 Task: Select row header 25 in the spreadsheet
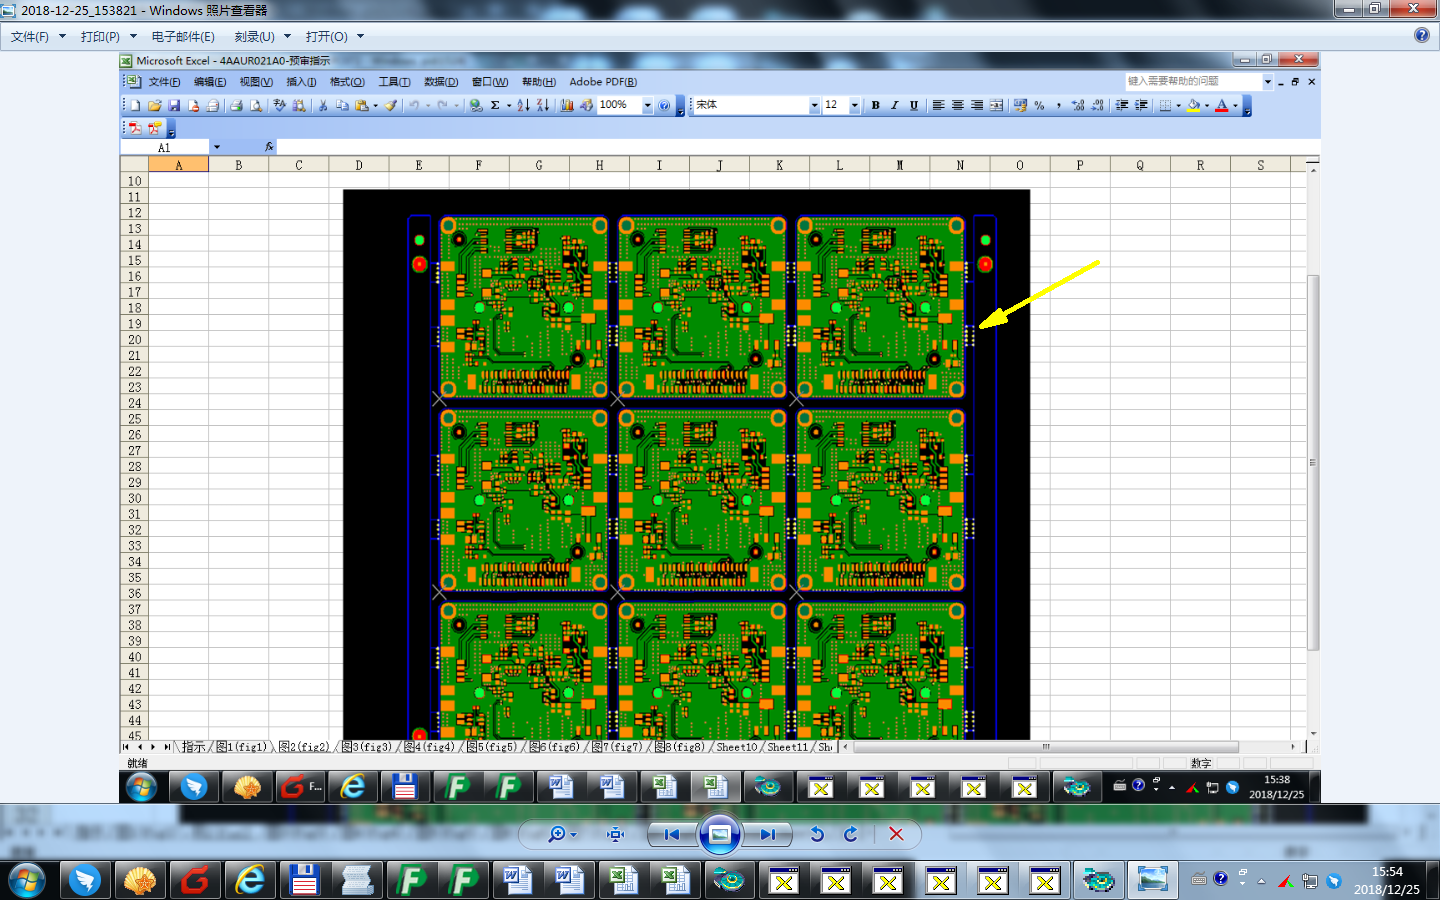point(135,419)
